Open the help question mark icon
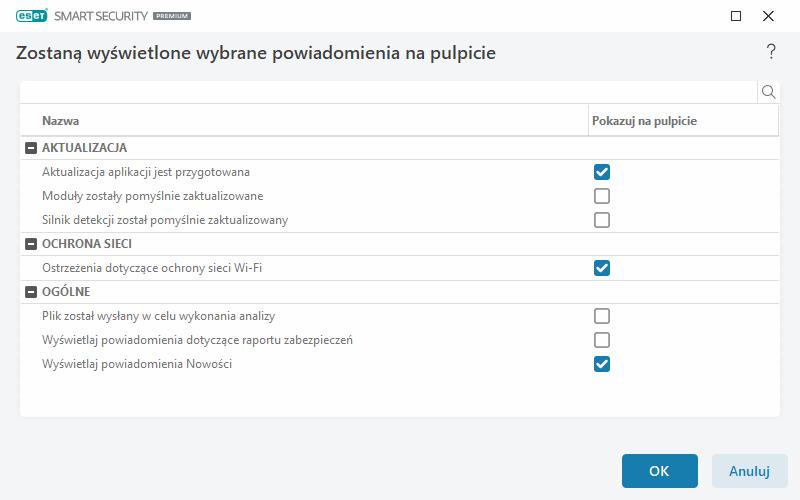Viewport: 800px width, 500px height. [771, 52]
